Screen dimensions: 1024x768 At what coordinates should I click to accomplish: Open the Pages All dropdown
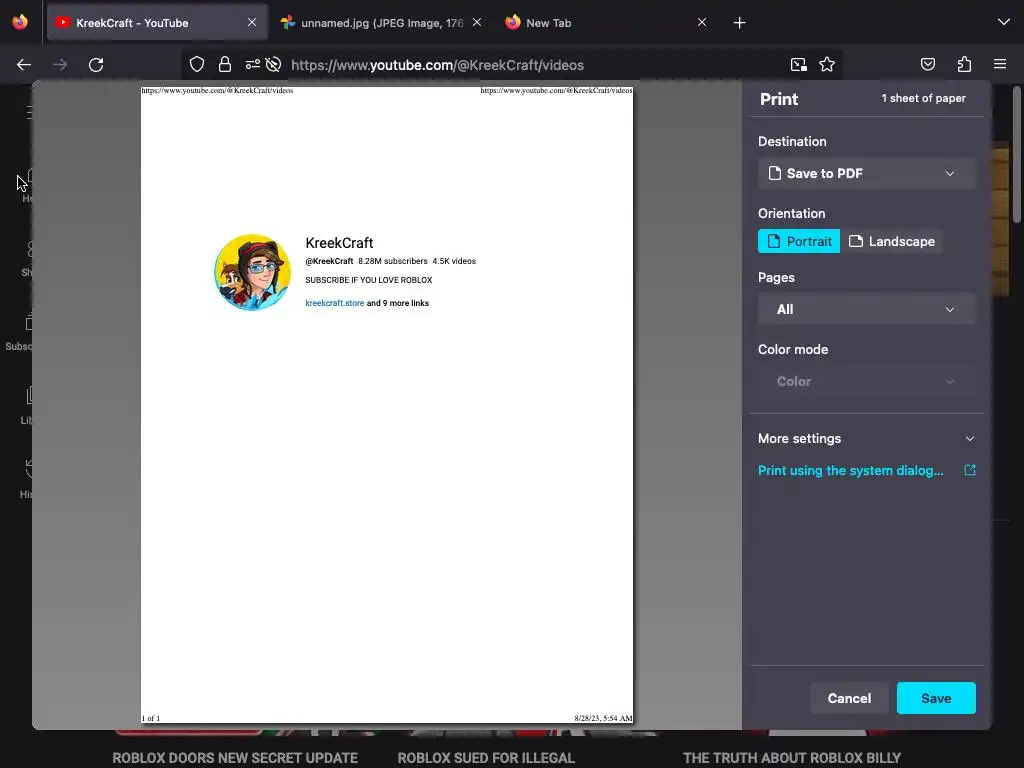[867, 310]
